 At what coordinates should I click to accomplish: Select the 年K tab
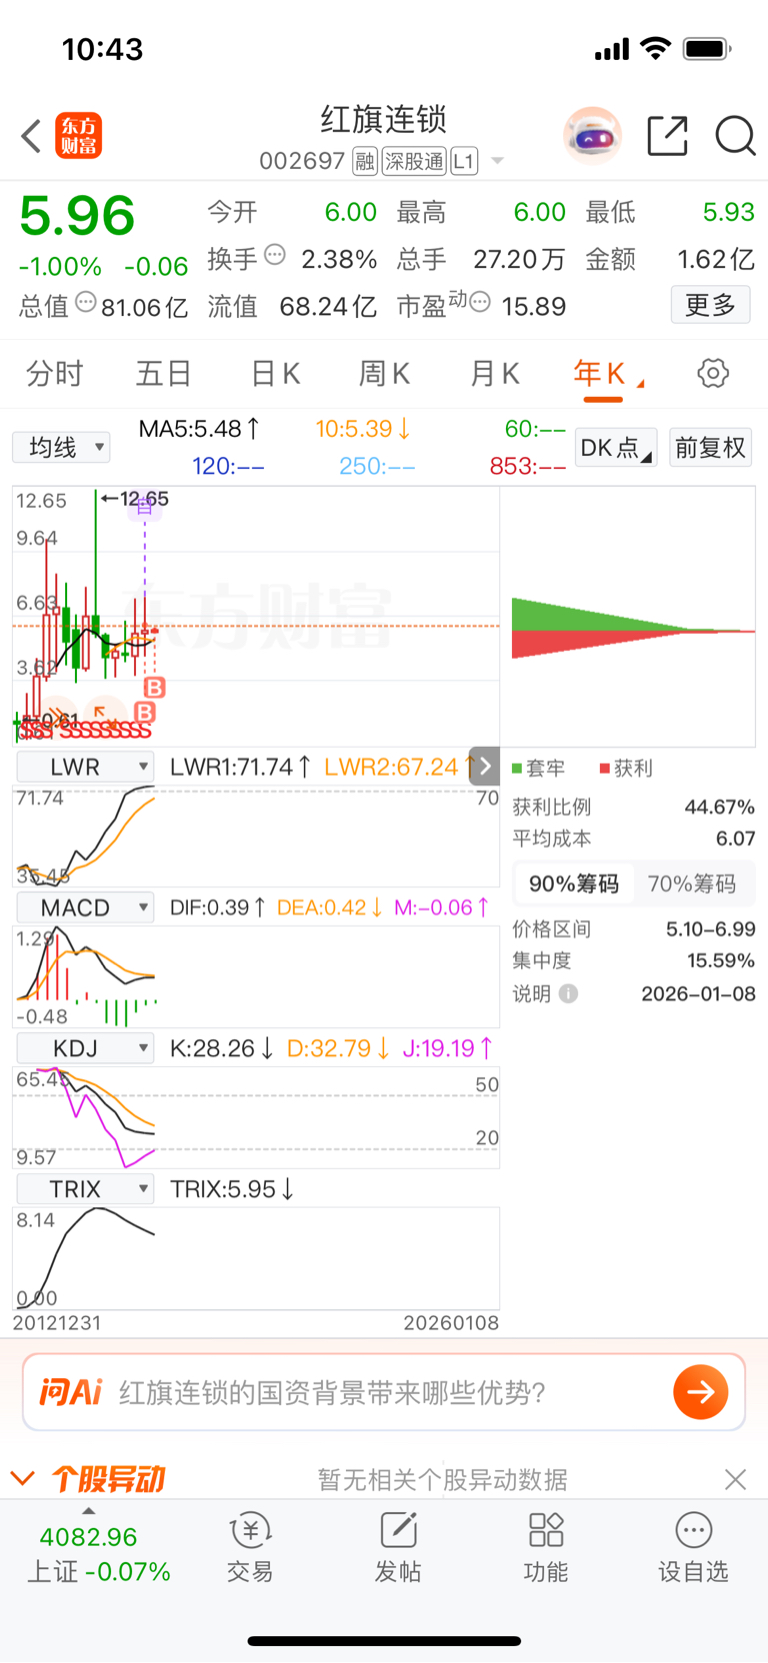pos(602,374)
